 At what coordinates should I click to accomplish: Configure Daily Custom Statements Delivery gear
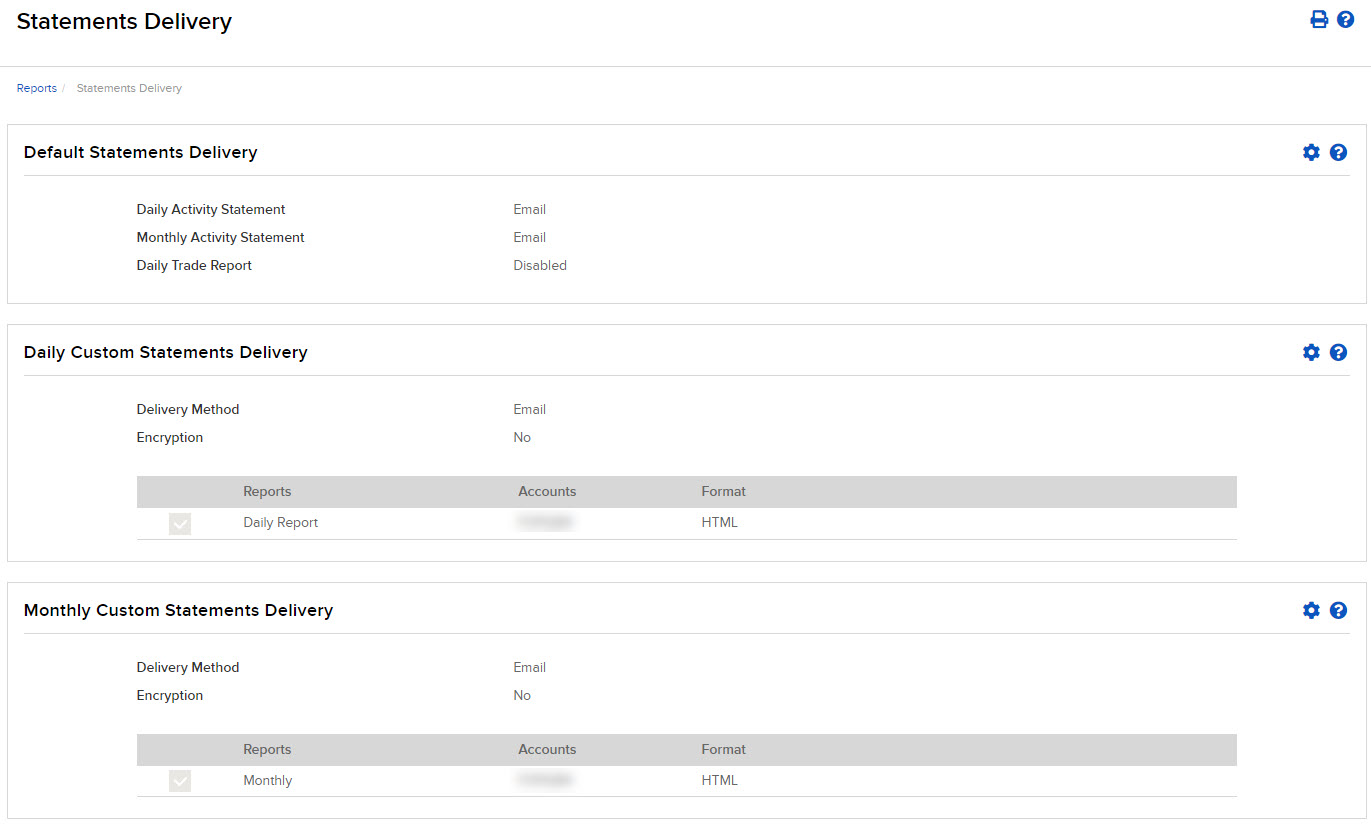point(1311,352)
